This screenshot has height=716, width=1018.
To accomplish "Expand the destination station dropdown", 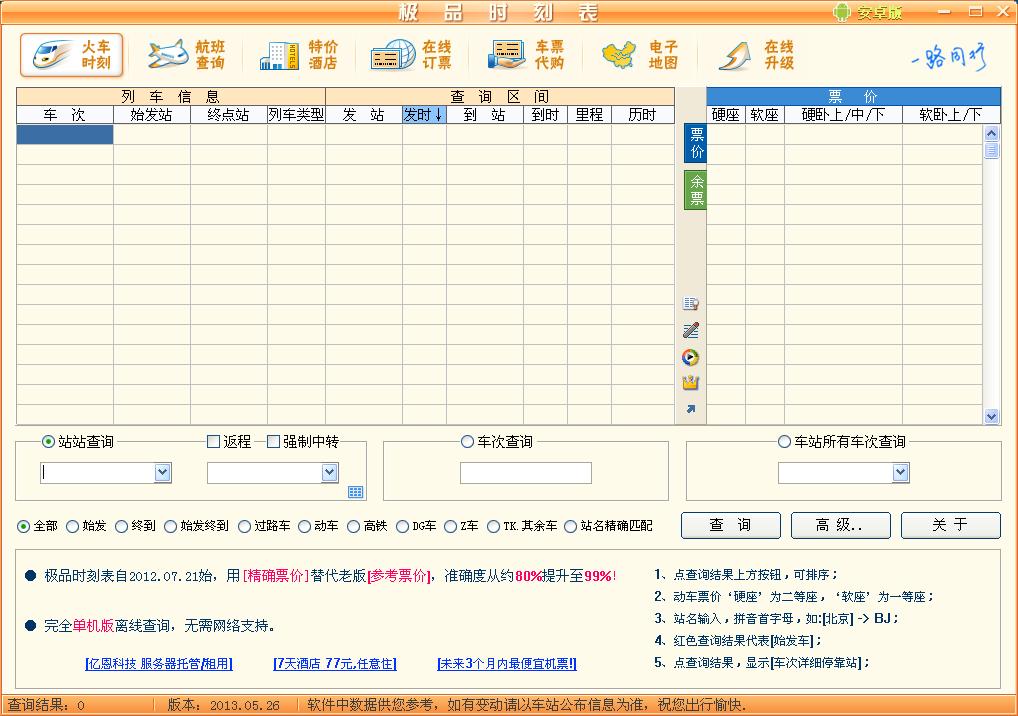I will (329, 473).
